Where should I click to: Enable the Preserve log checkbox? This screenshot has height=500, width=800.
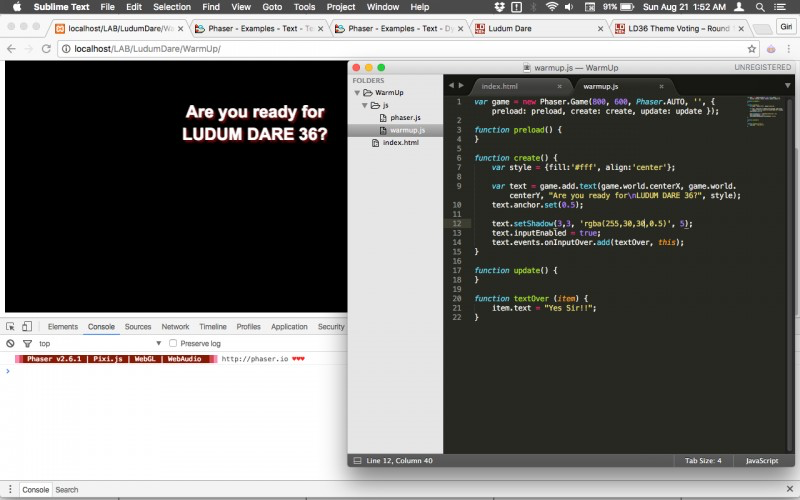pyautogui.click(x=173, y=343)
